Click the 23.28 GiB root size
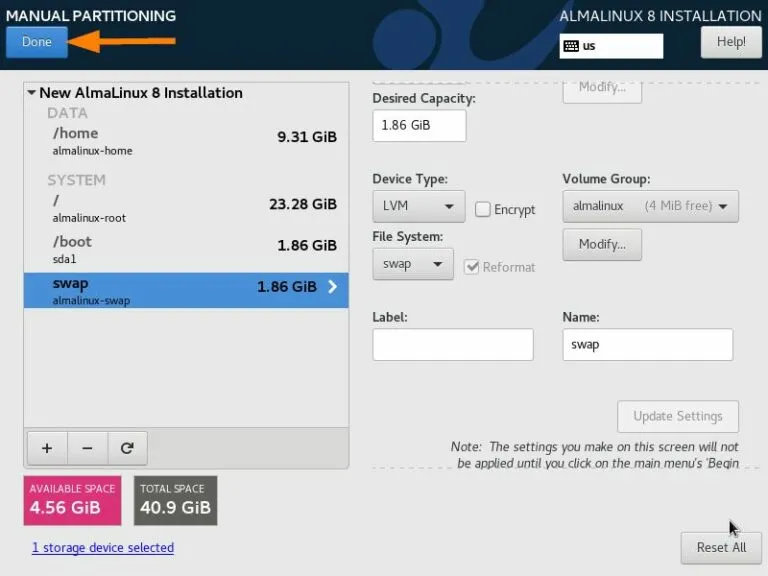Image resolution: width=768 pixels, height=576 pixels. (x=303, y=204)
